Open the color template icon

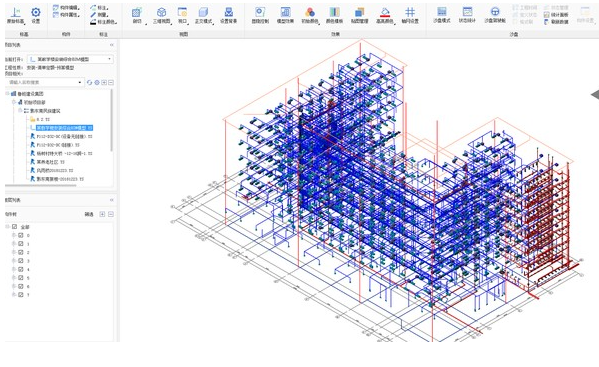[x=334, y=12]
